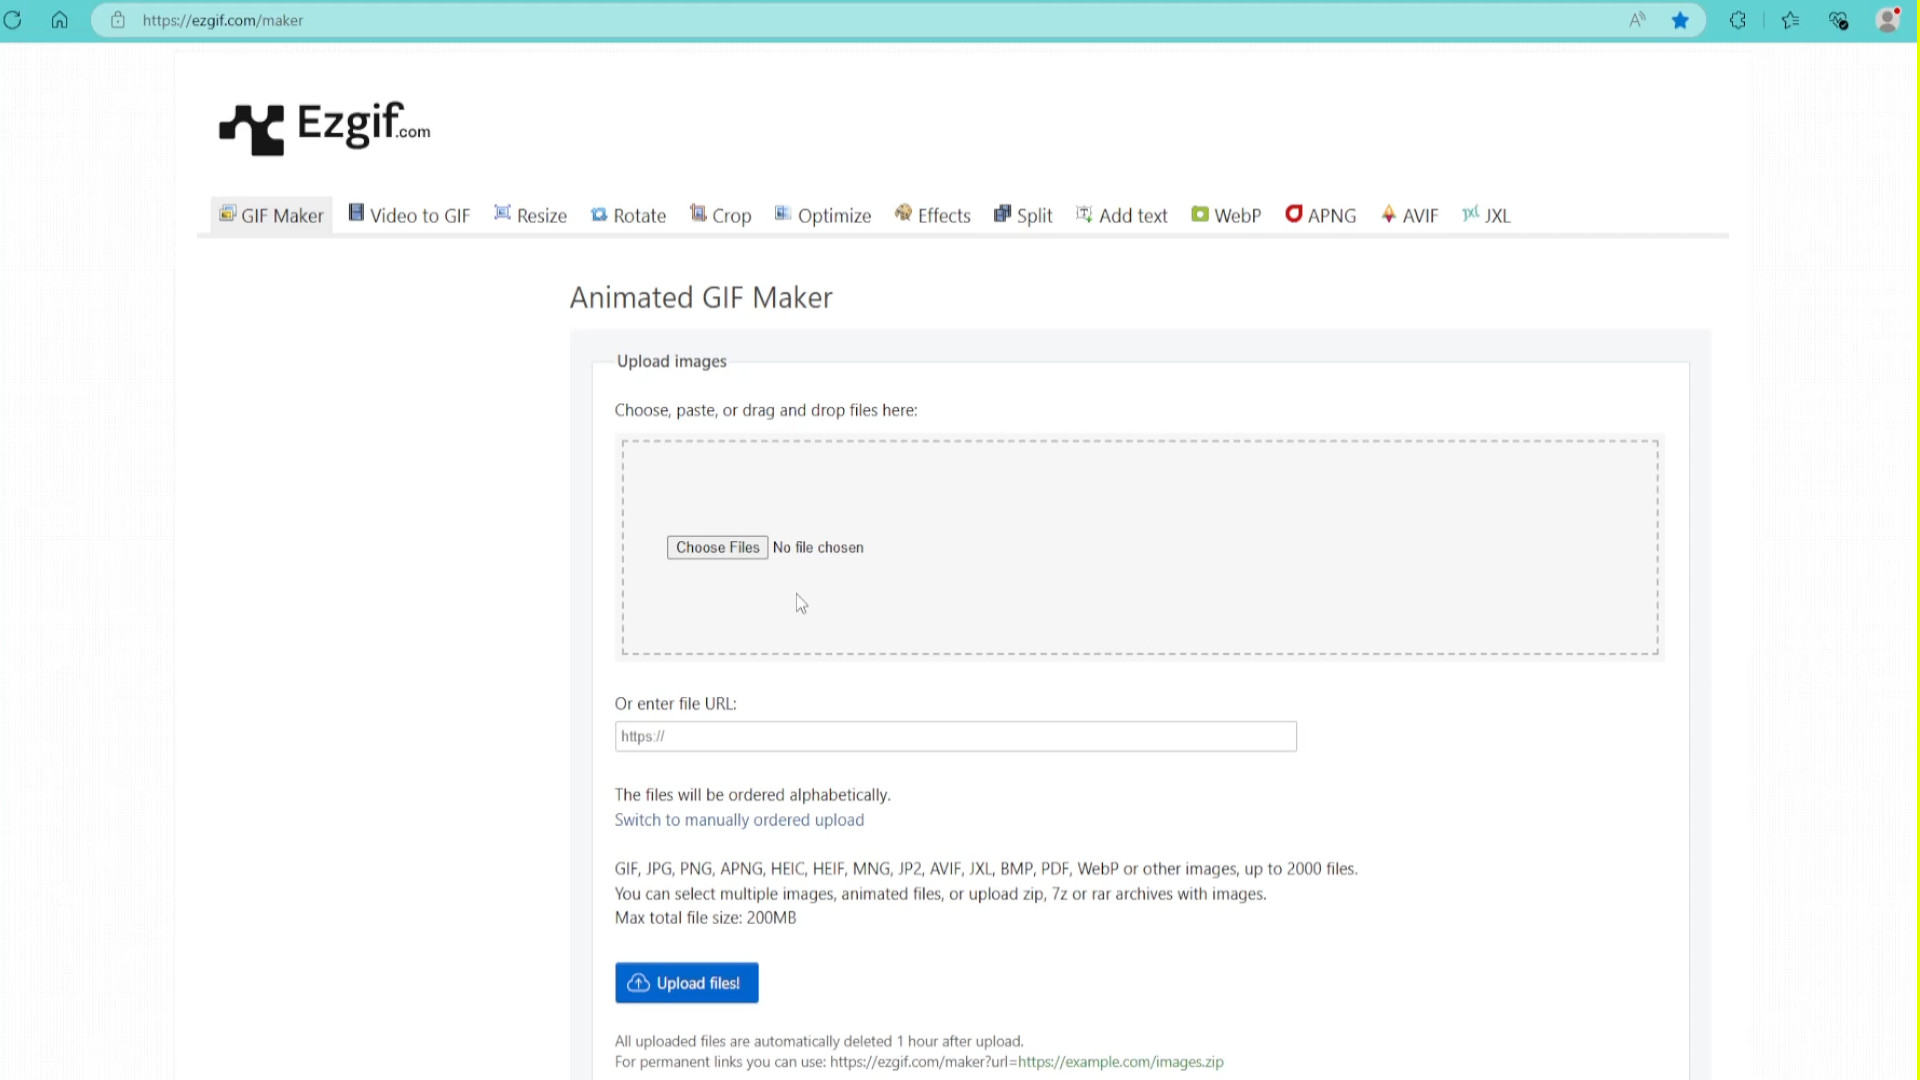Open the Rotate tool tab

point(628,215)
